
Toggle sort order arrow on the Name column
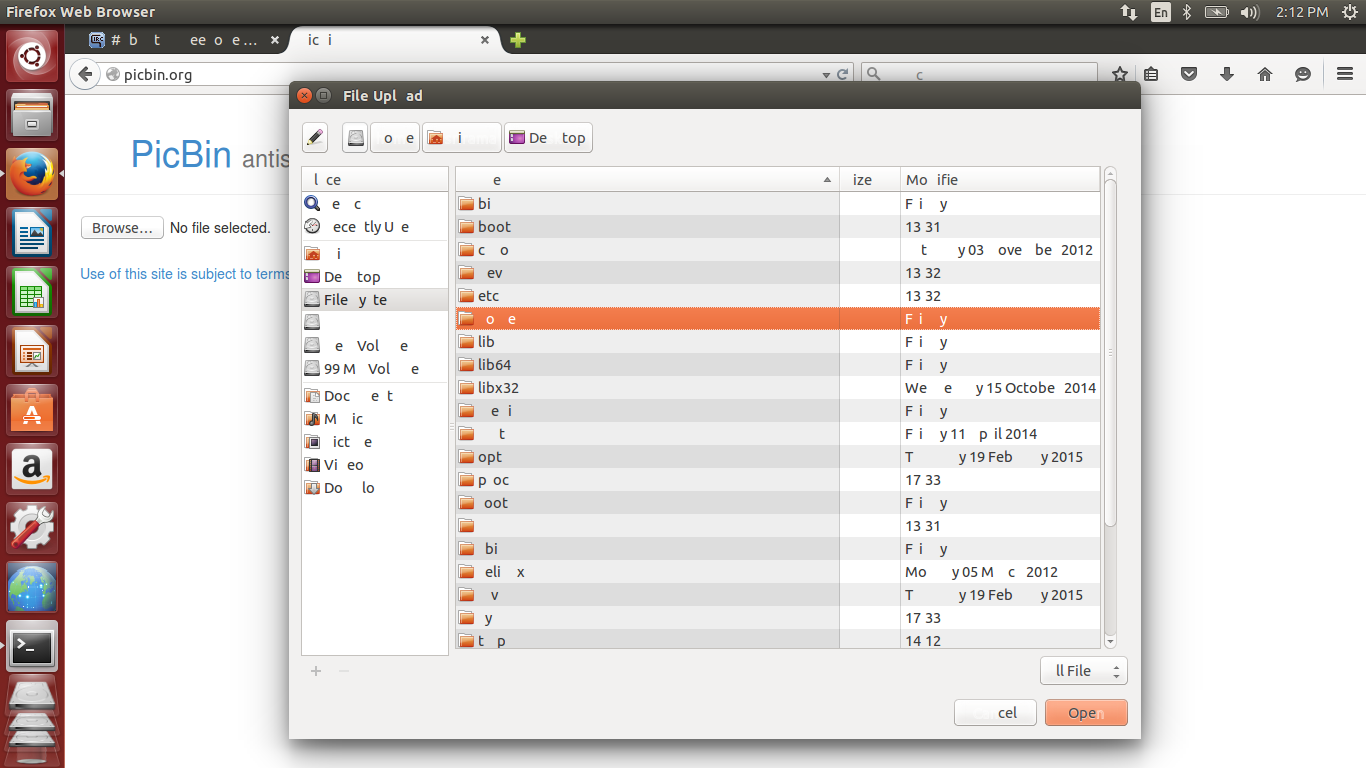[x=827, y=180]
